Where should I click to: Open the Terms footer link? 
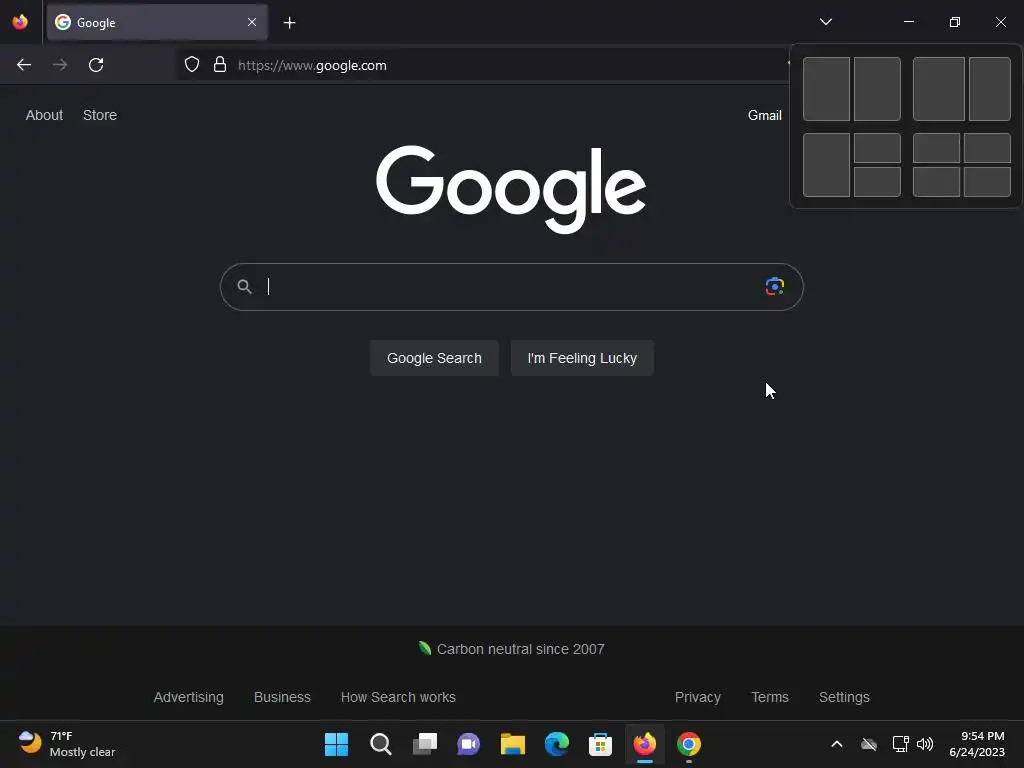[x=770, y=697]
